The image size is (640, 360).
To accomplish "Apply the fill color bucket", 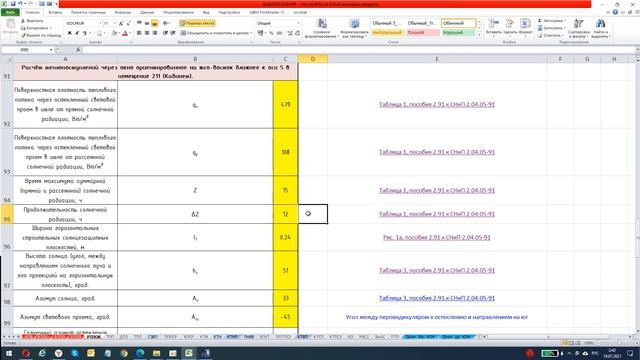I will pyautogui.click(x=115, y=33).
